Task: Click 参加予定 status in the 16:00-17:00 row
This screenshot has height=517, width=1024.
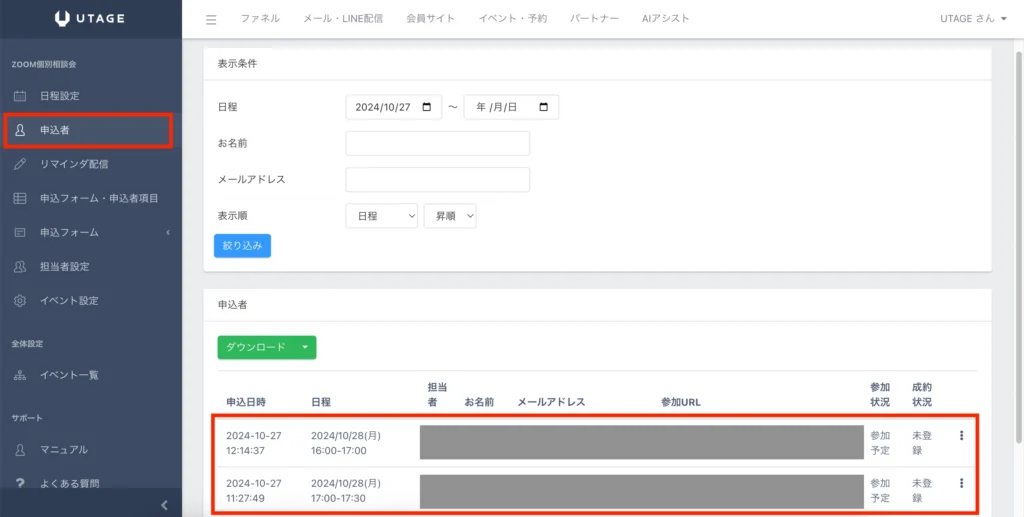Action: (x=880, y=443)
